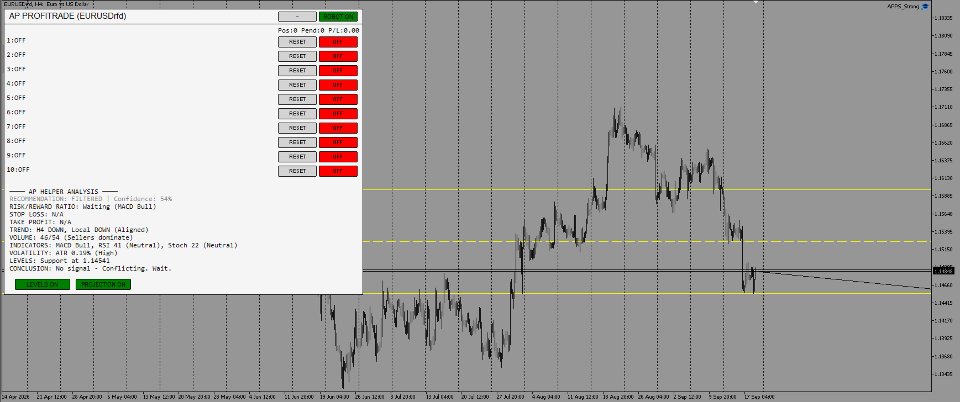Screen dimensions: 960x402
Task: Select the '2:OFF' slot label
Action: tap(17, 55)
